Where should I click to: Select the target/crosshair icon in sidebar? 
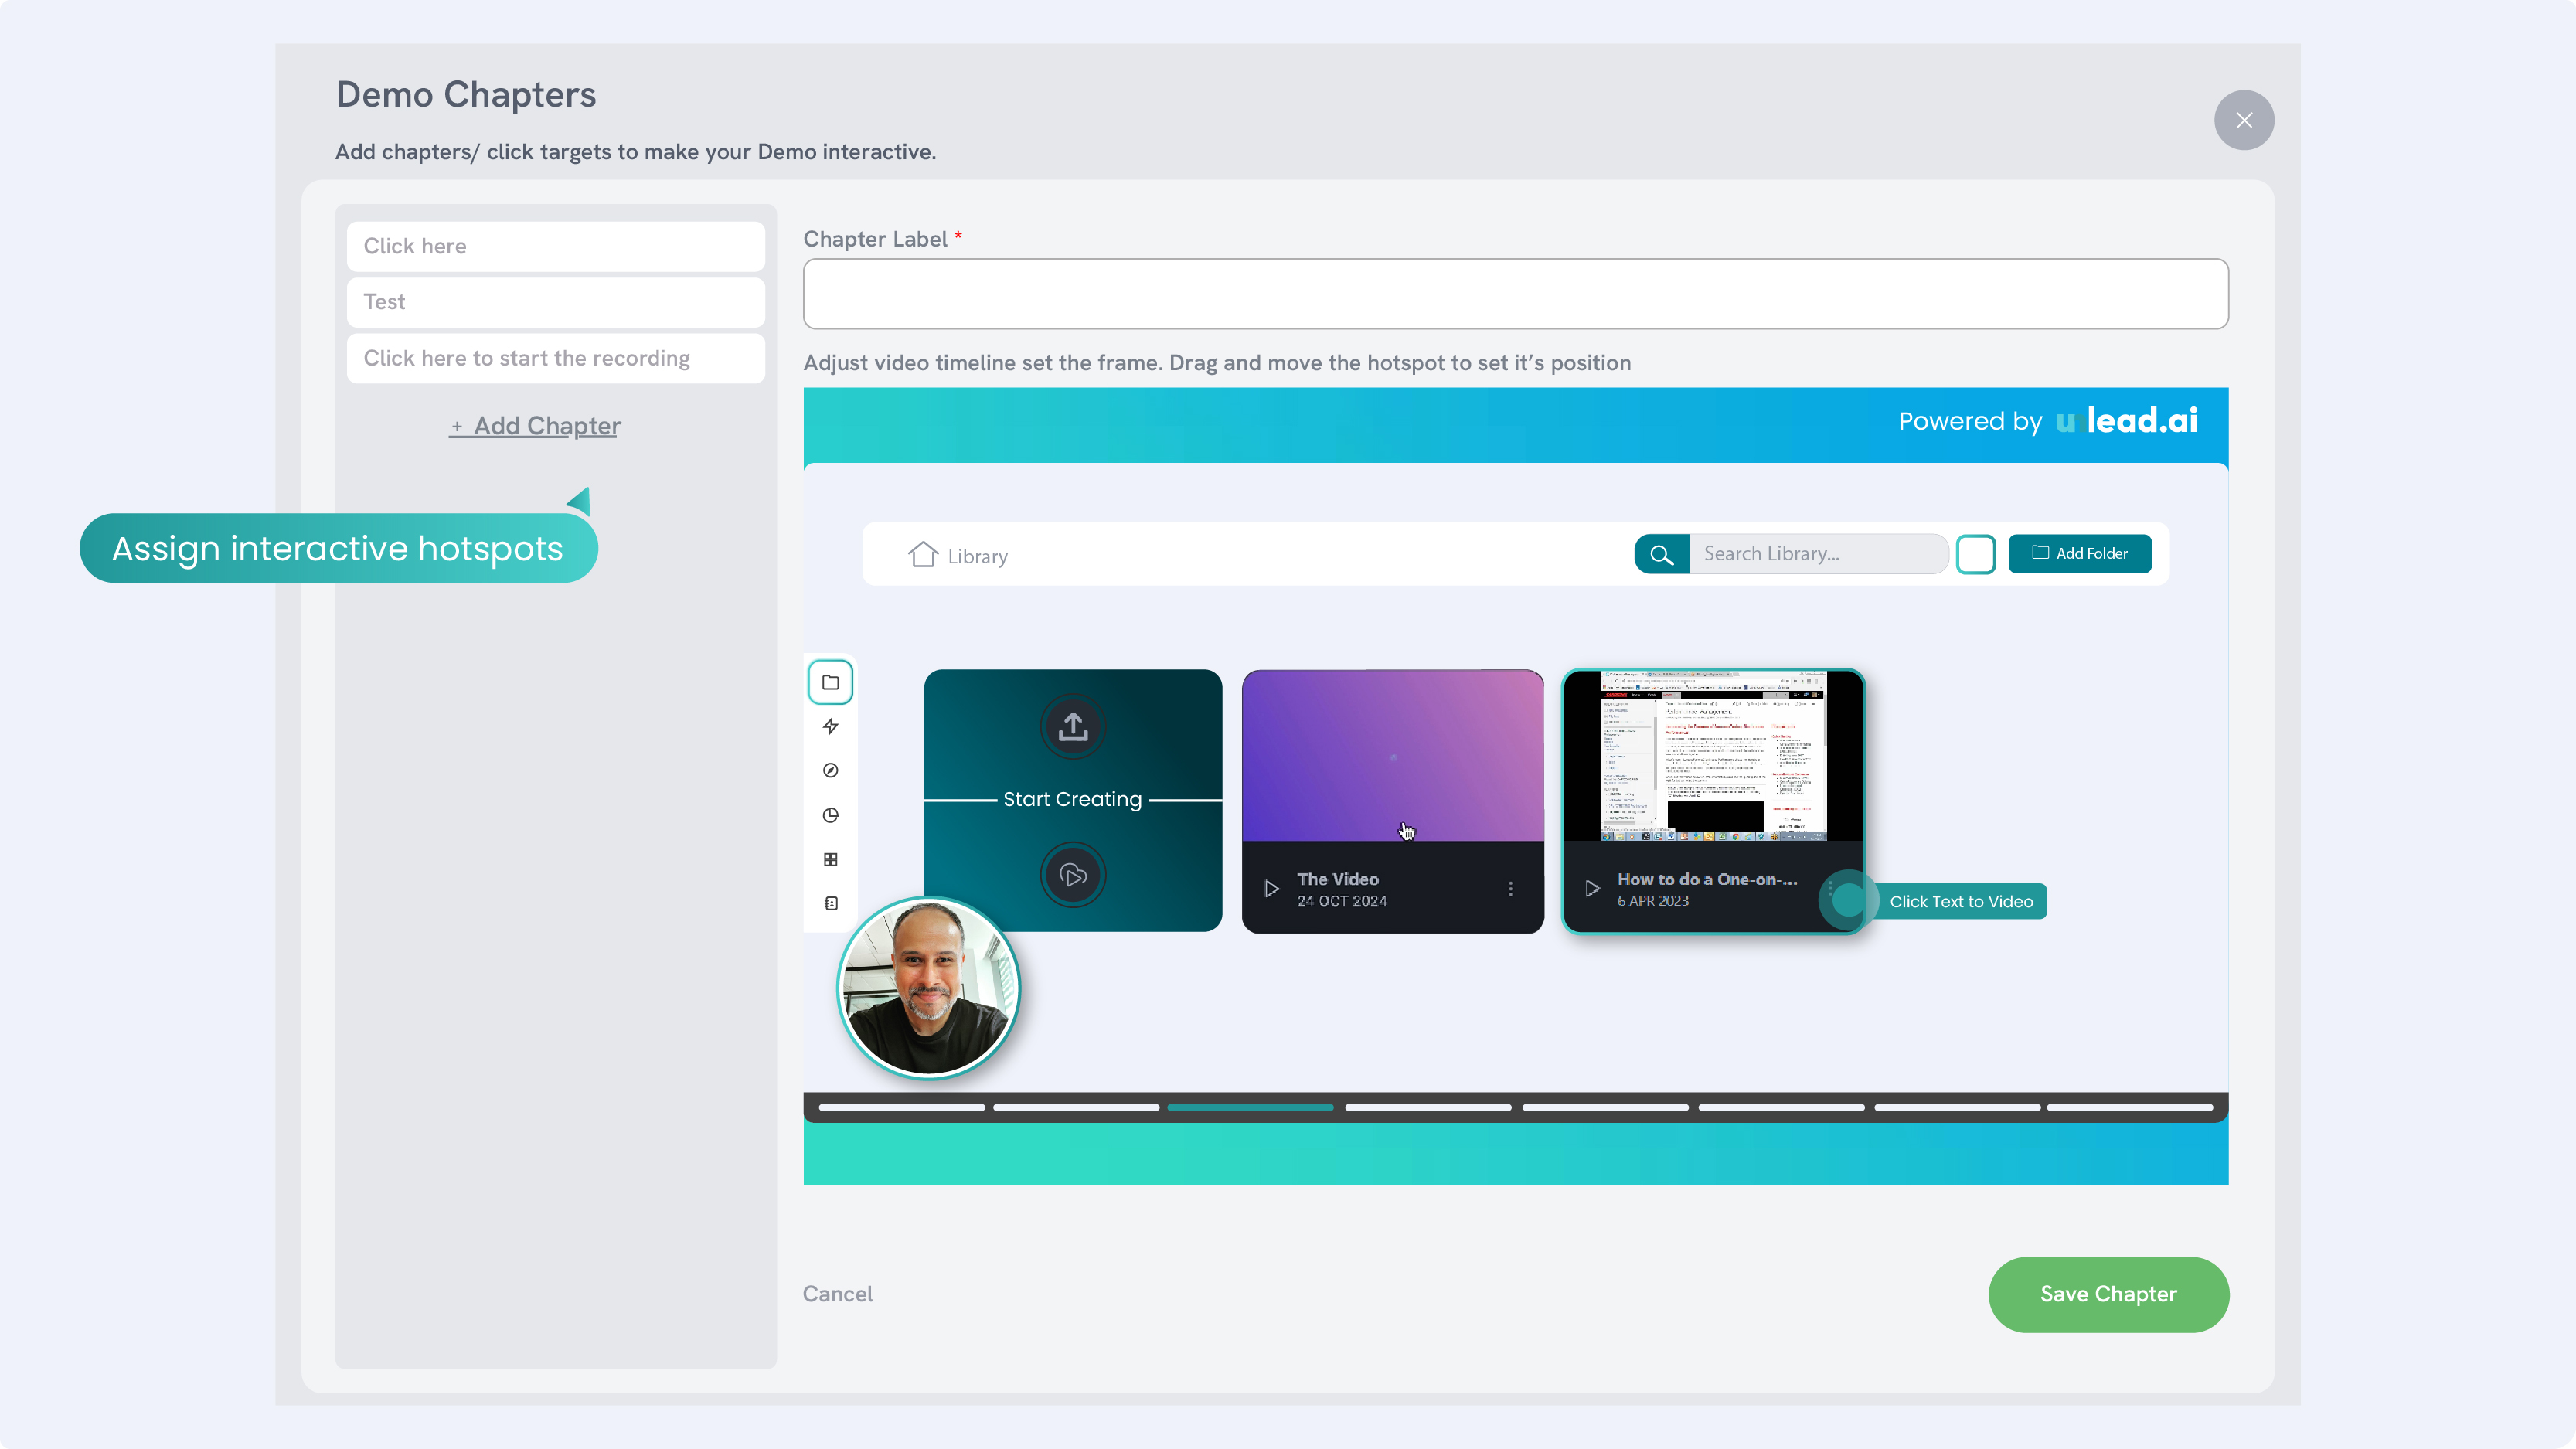pos(832,770)
